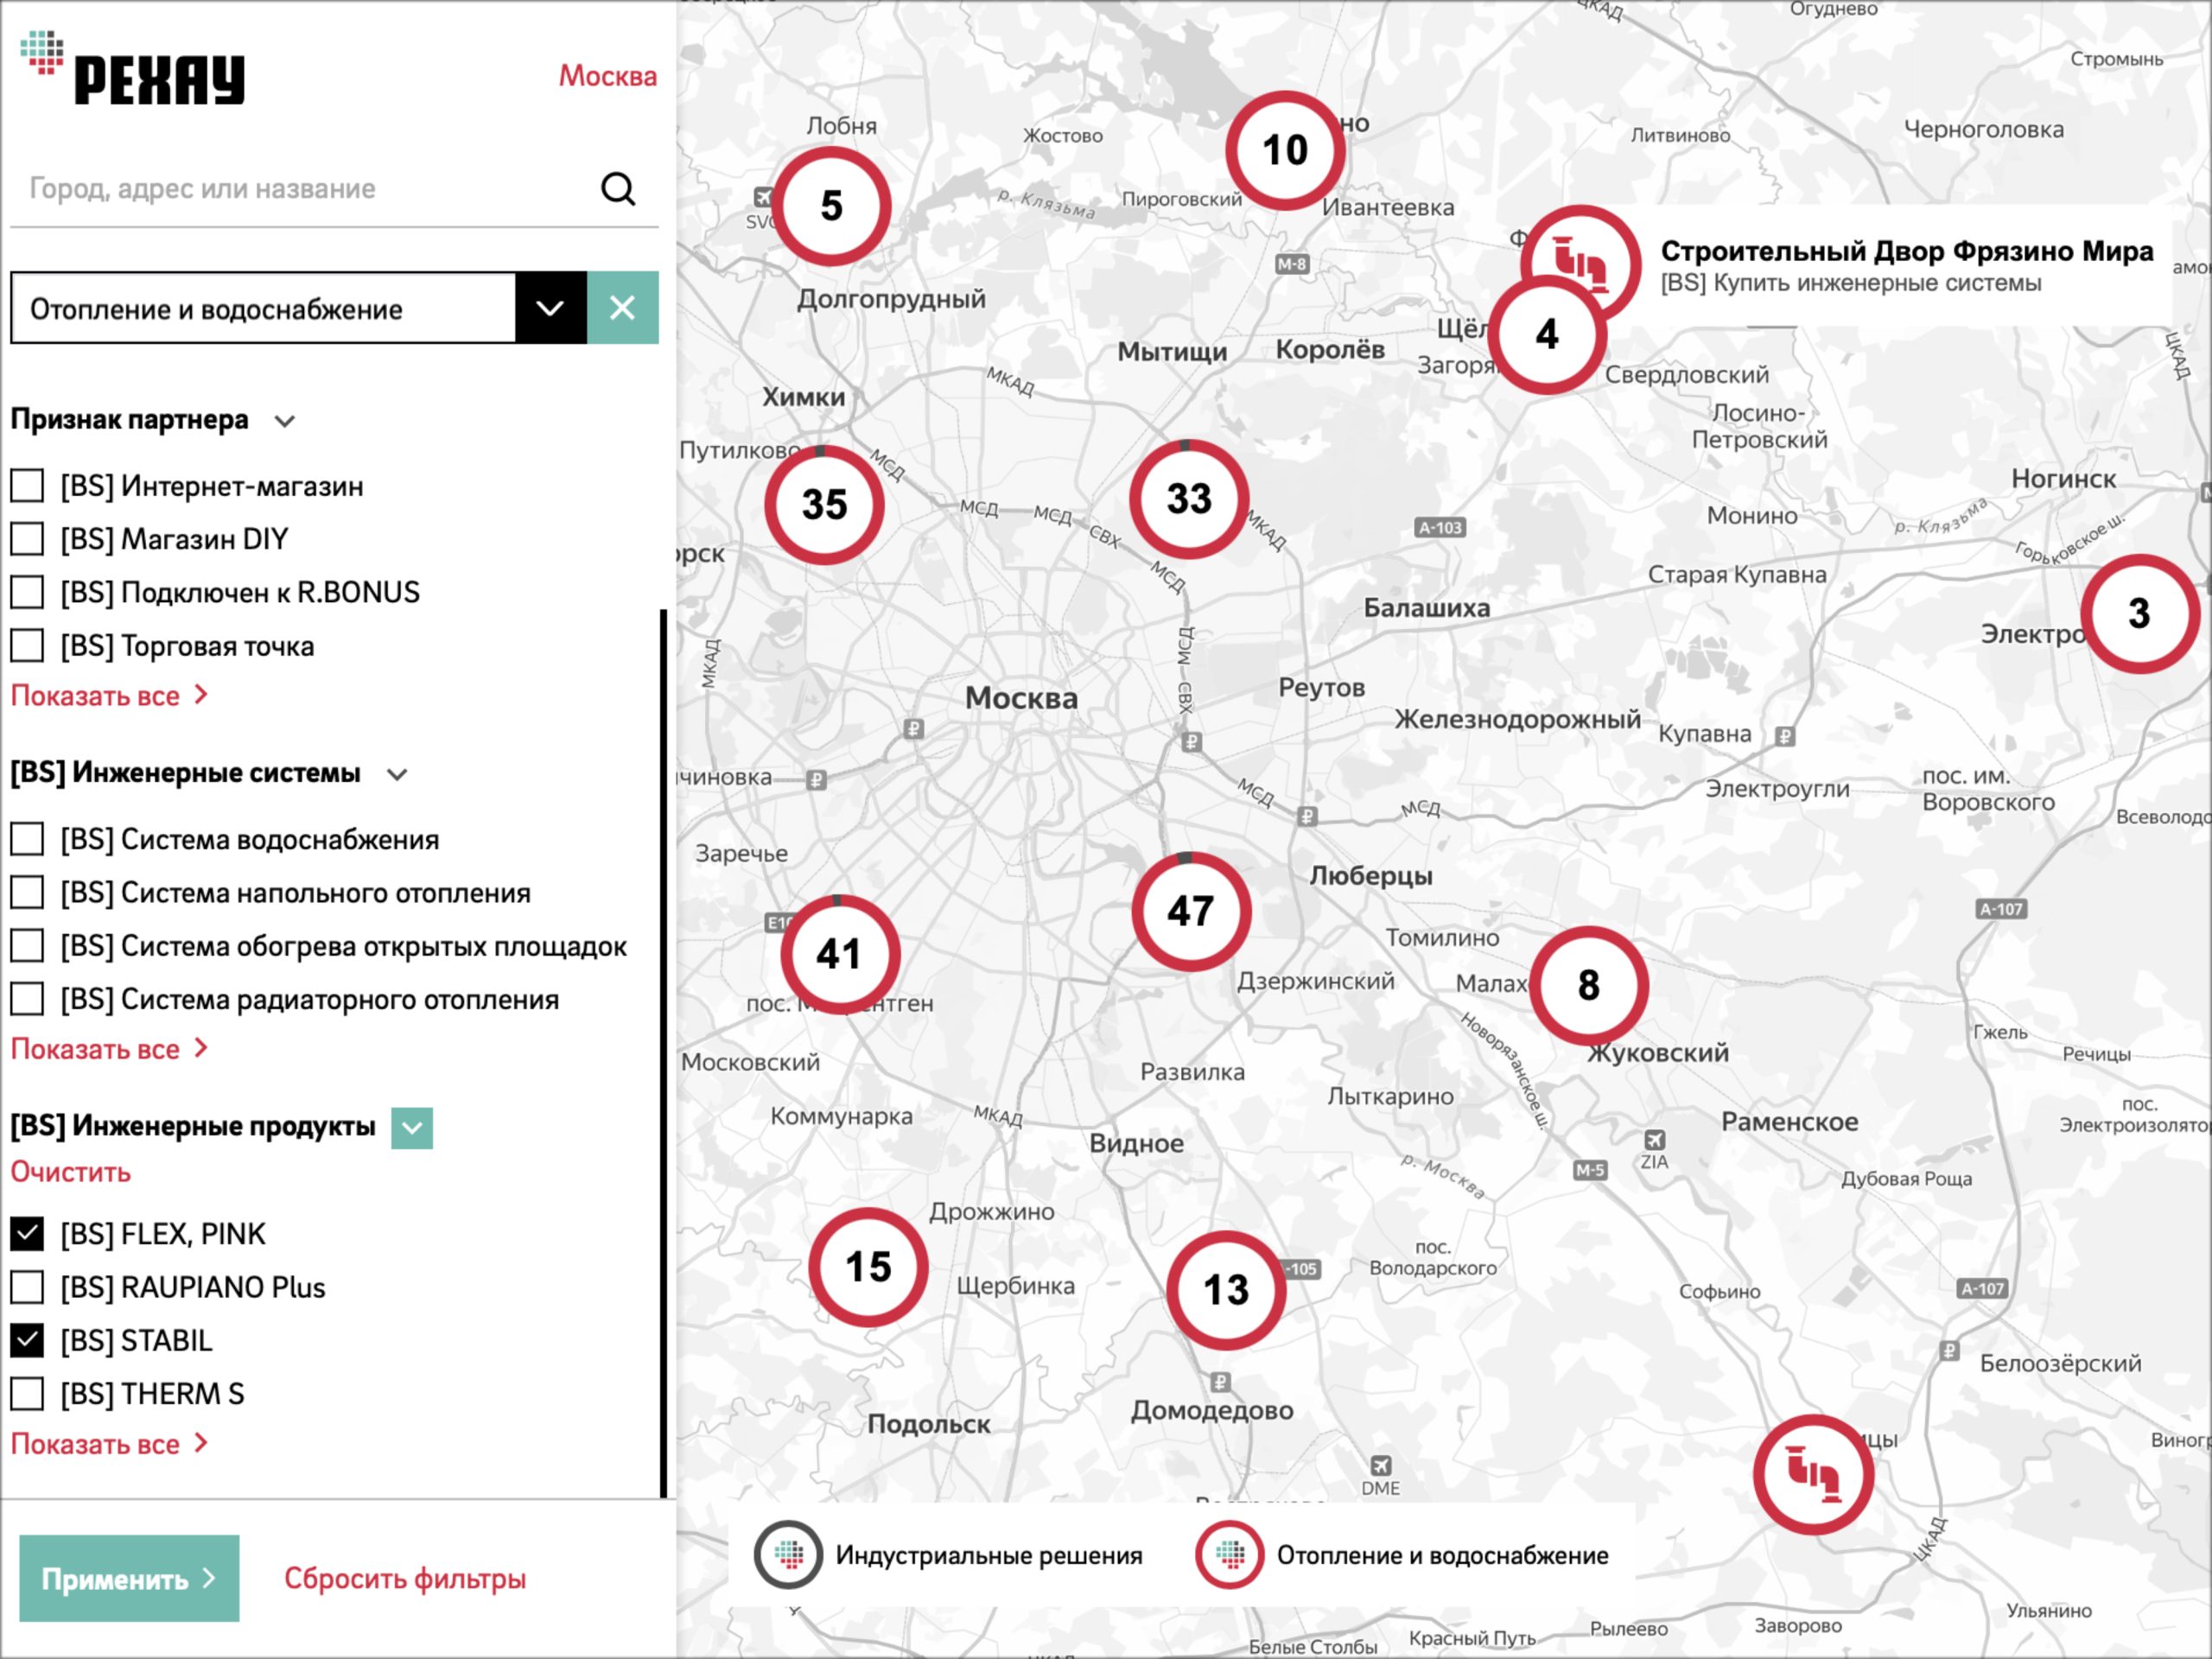Open the map cluster marker showing 33
Screen dimensions: 2212x1659
pos(1189,499)
